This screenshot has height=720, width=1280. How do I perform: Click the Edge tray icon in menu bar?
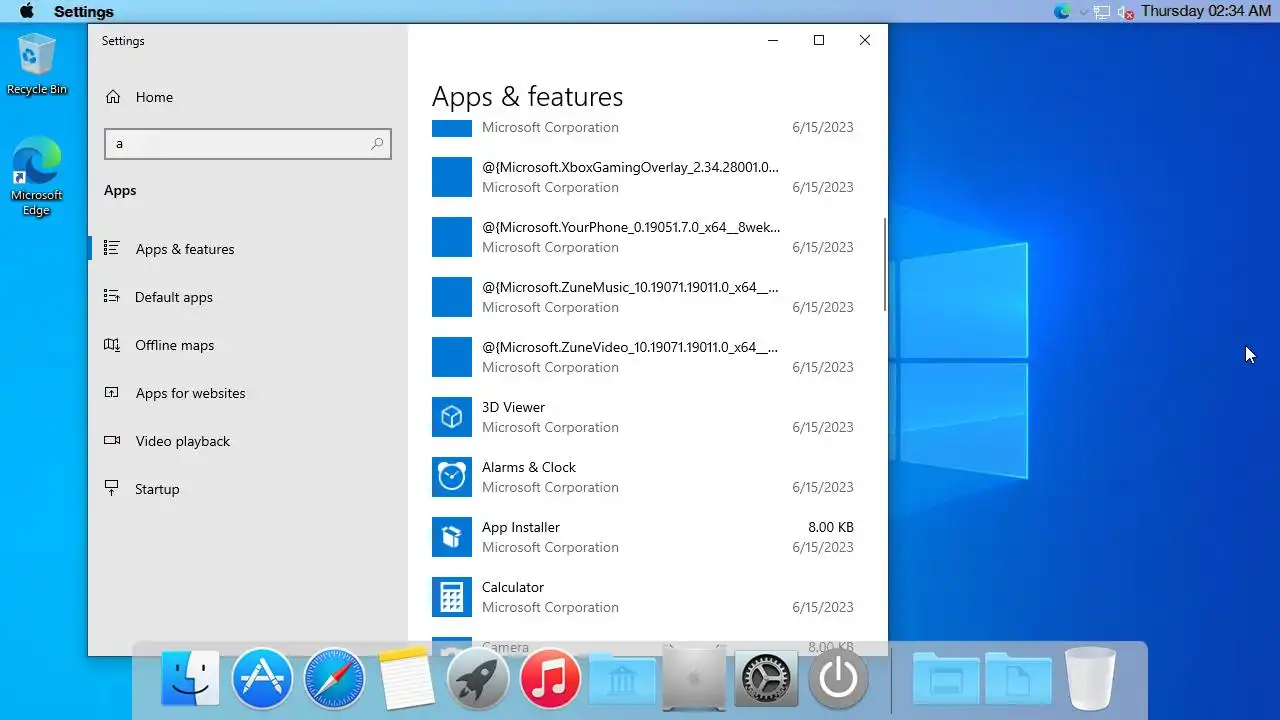(x=1062, y=12)
